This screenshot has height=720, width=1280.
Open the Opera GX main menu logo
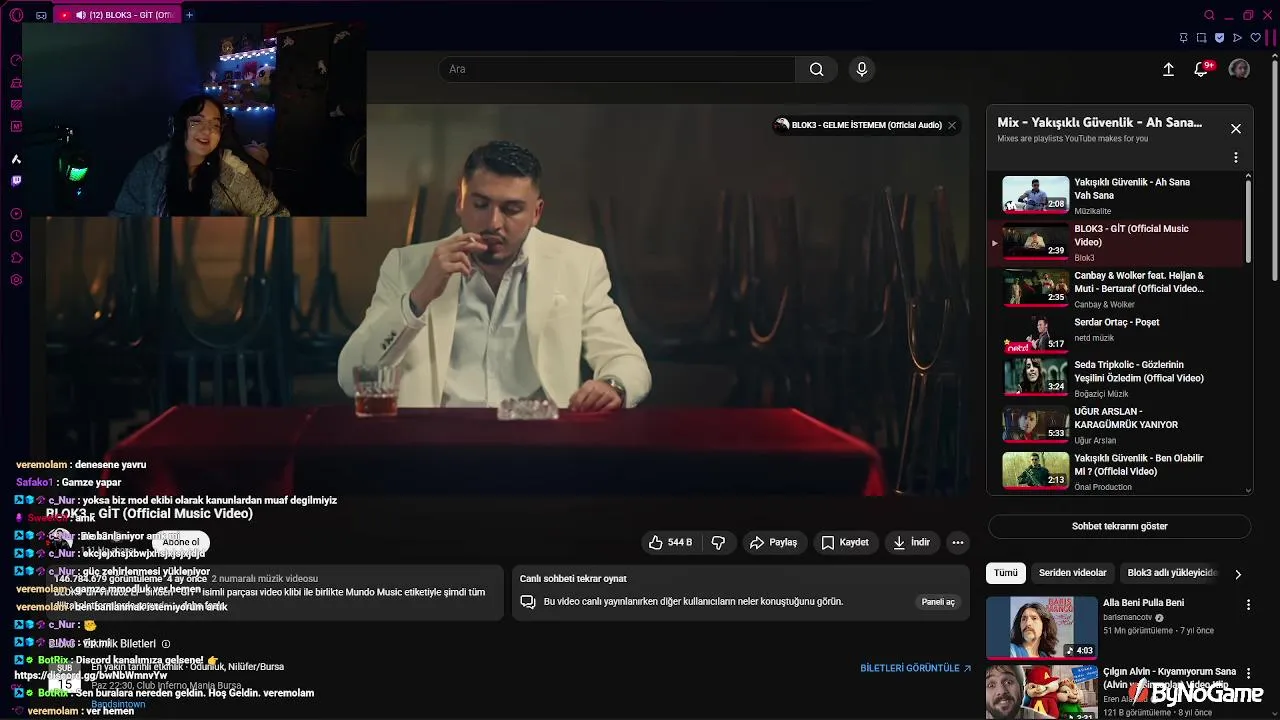point(16,15)
